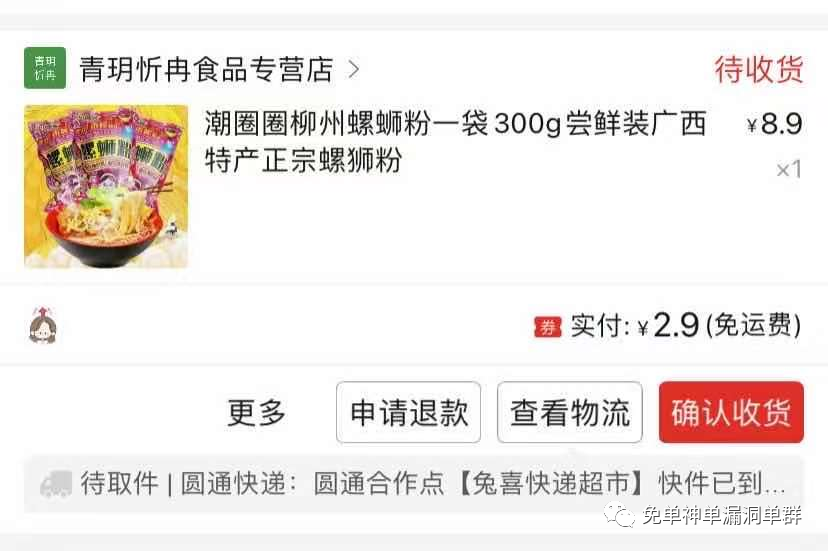The width and height of the screenshot is (828, 551).
Task: Open the 更多 options menu
Action: (257, 412)
